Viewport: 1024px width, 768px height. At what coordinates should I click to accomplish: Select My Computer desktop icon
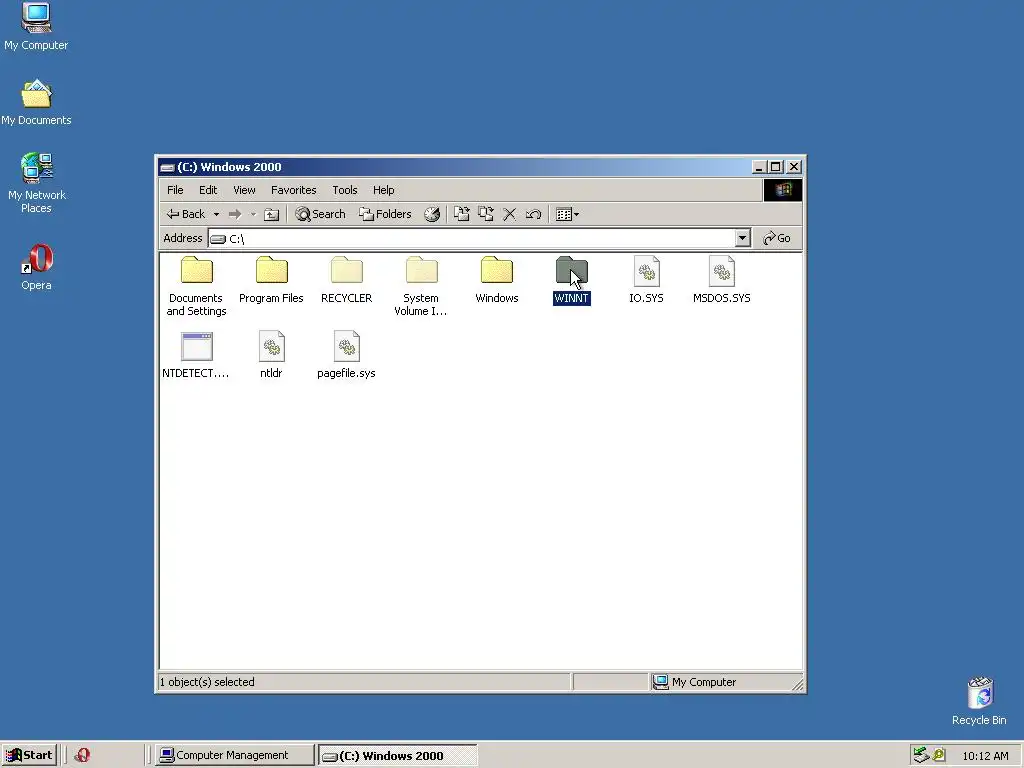pyautogui.click(x=36, y=27)
